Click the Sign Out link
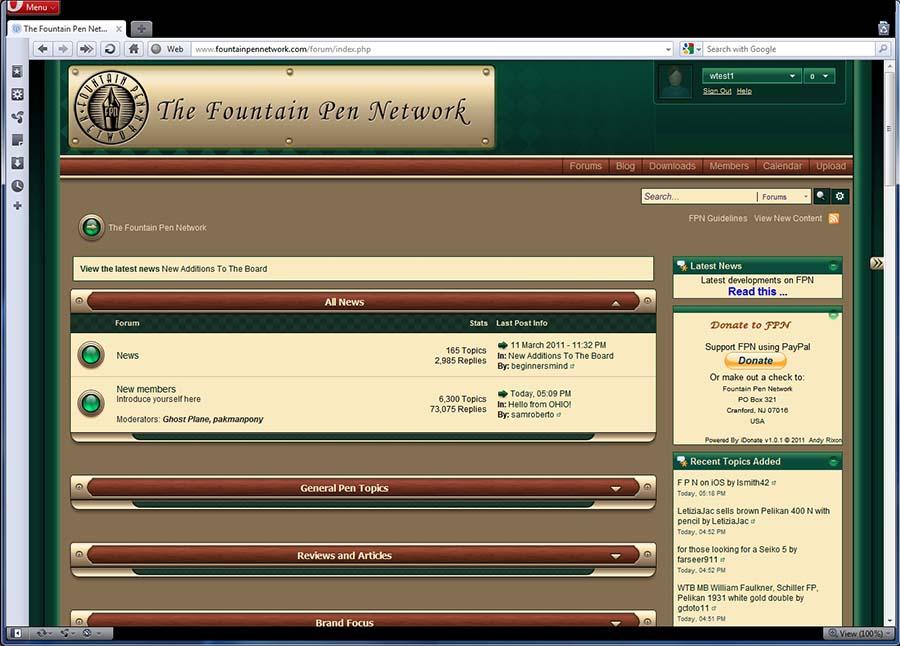The width and height of the screenshot is (900, 646). tap(717, 91)
